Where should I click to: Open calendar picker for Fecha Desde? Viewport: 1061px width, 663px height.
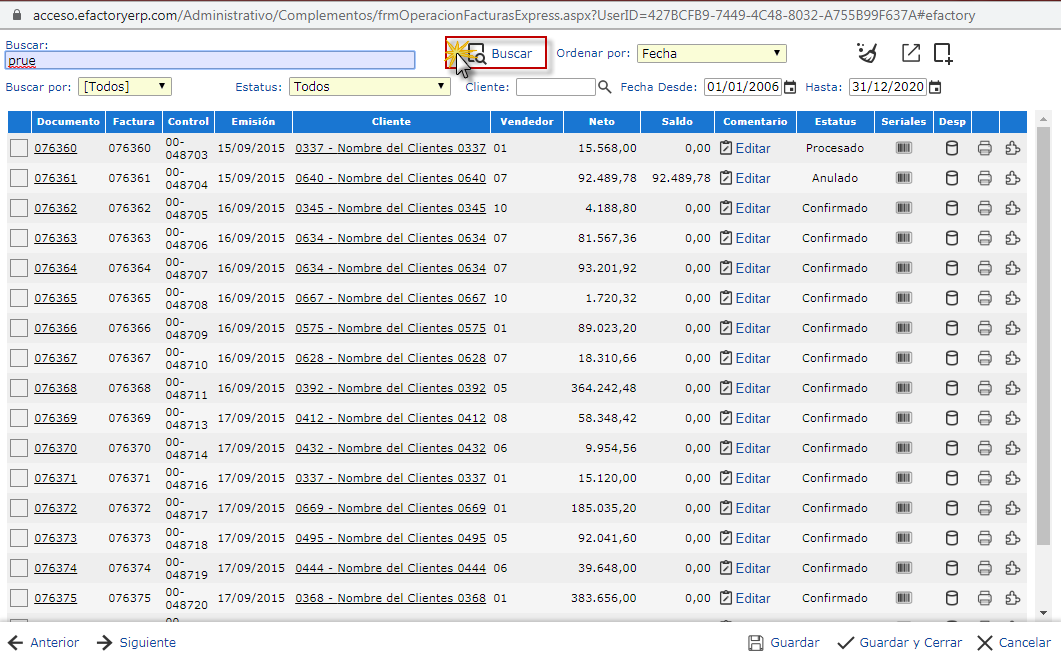pos(790,87)
